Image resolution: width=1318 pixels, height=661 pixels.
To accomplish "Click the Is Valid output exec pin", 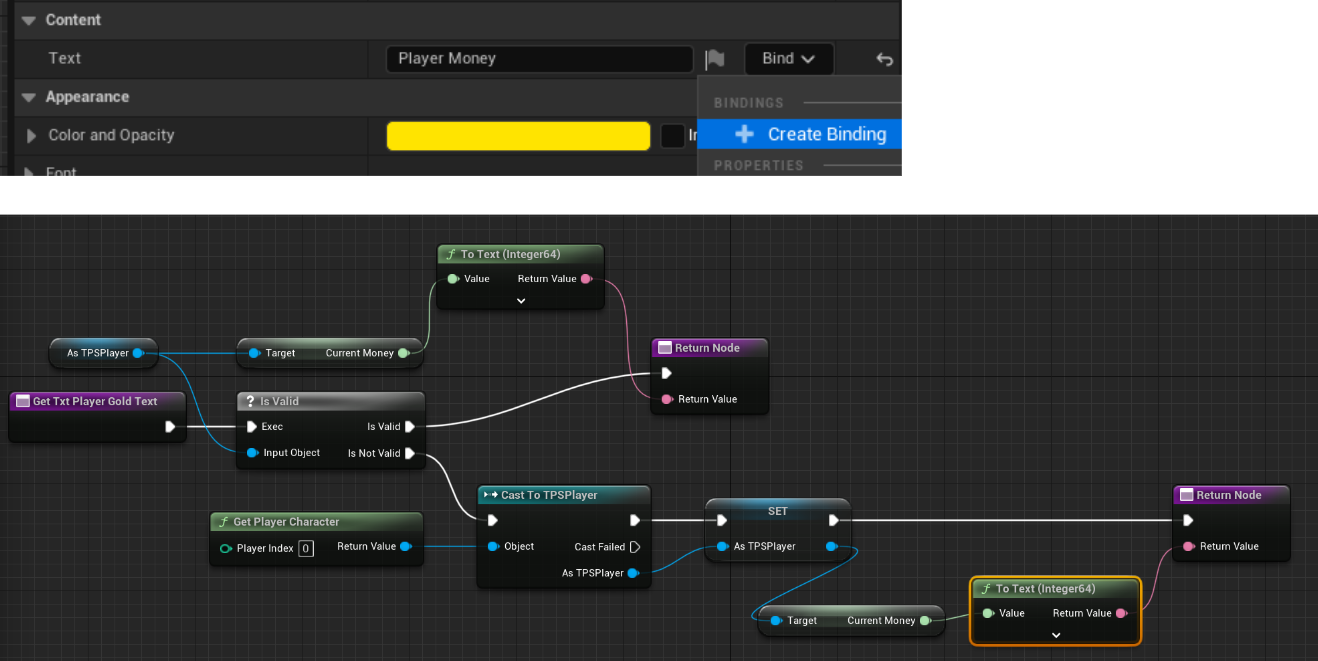I will [x=410, y=427].
